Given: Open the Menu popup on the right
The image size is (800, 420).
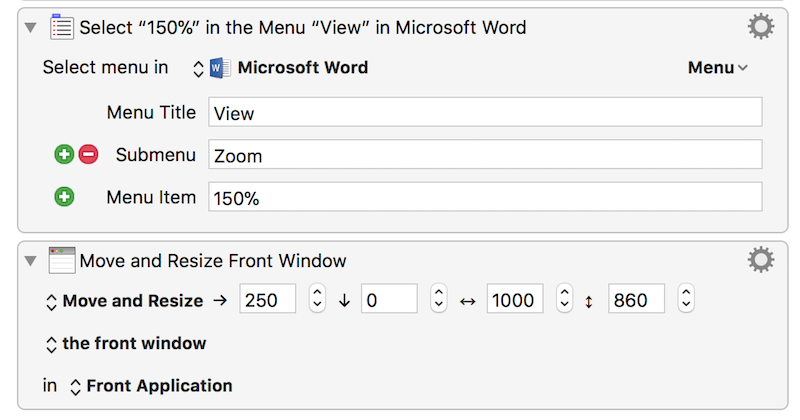Looking at the screenshot, I should coord(717,68).
